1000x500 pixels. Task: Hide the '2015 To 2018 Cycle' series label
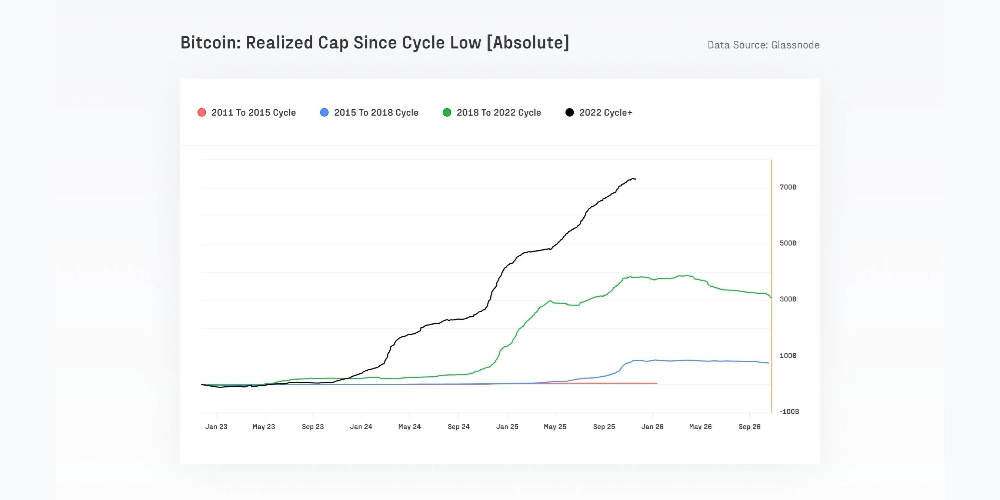click(376, 113)
